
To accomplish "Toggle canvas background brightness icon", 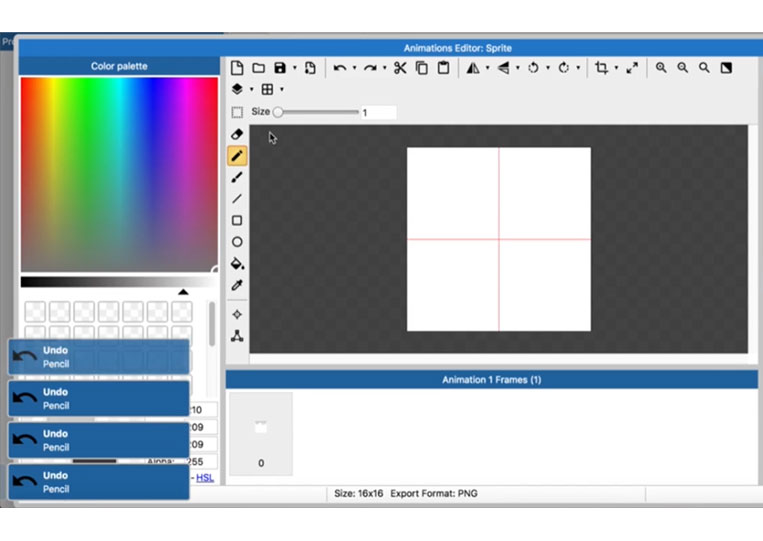I will coord(726,68).
